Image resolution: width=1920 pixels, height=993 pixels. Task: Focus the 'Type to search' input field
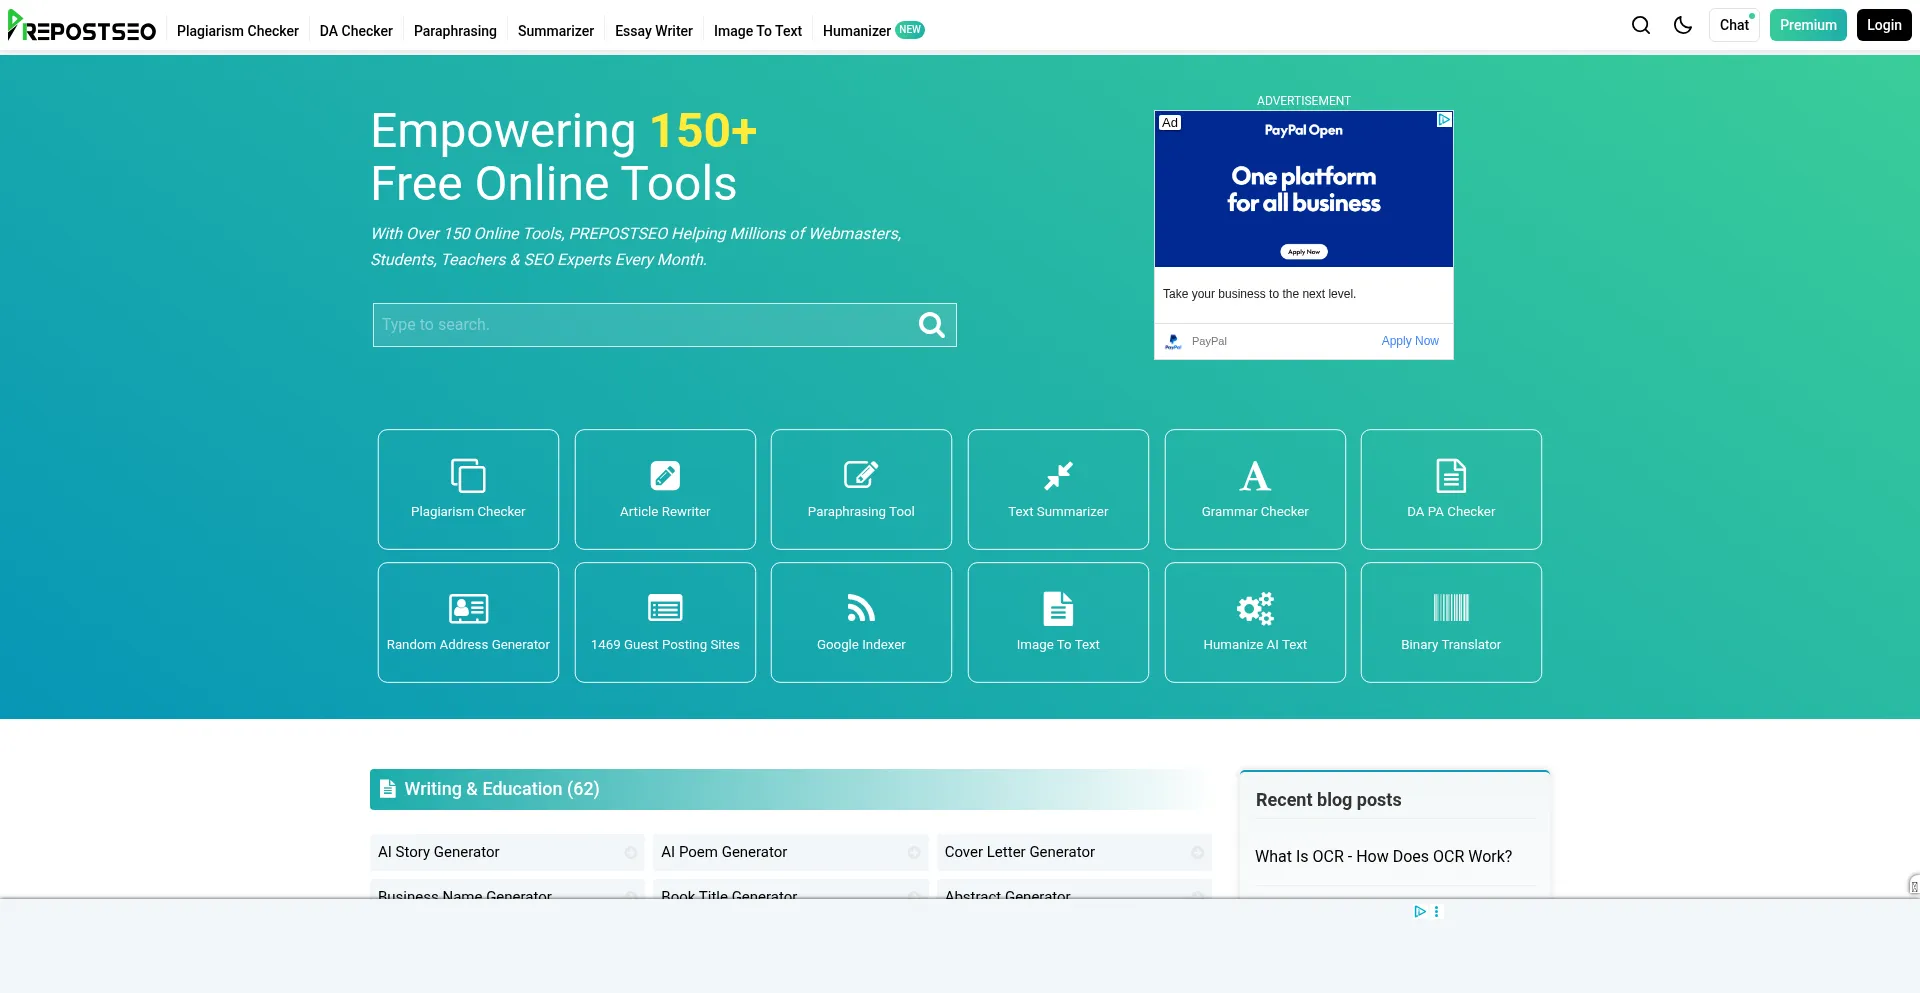coord(640,325)
